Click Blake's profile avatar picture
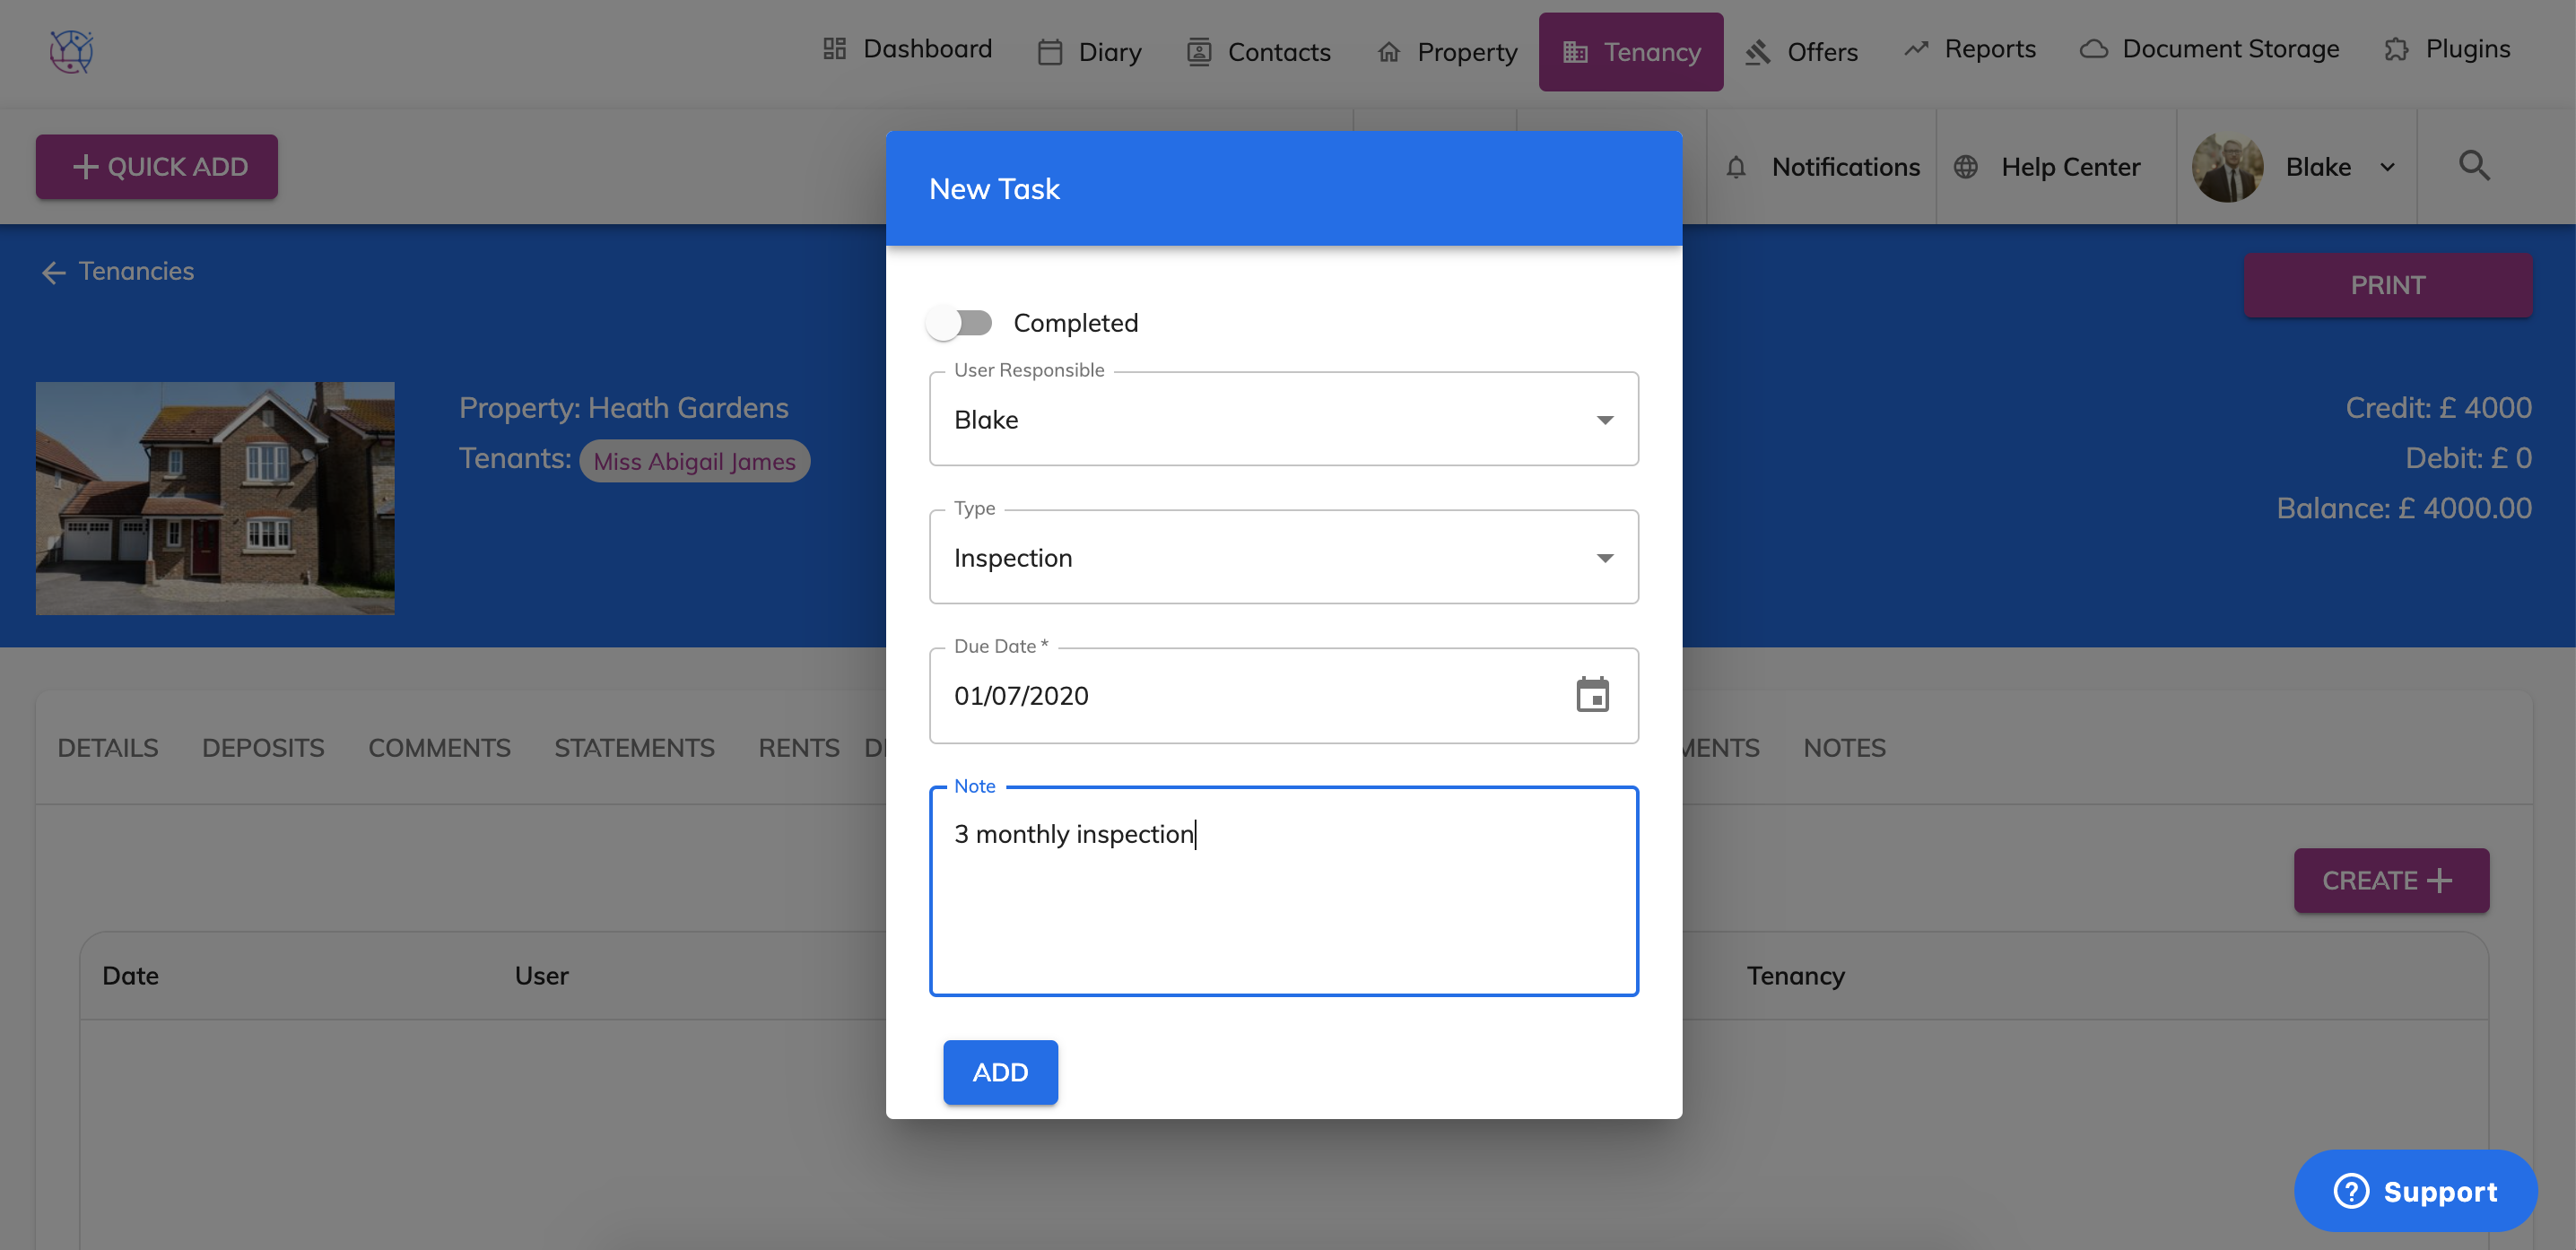This screenshot has height=1250, width=2576. pyautogui.click(x=2226, y=167)
